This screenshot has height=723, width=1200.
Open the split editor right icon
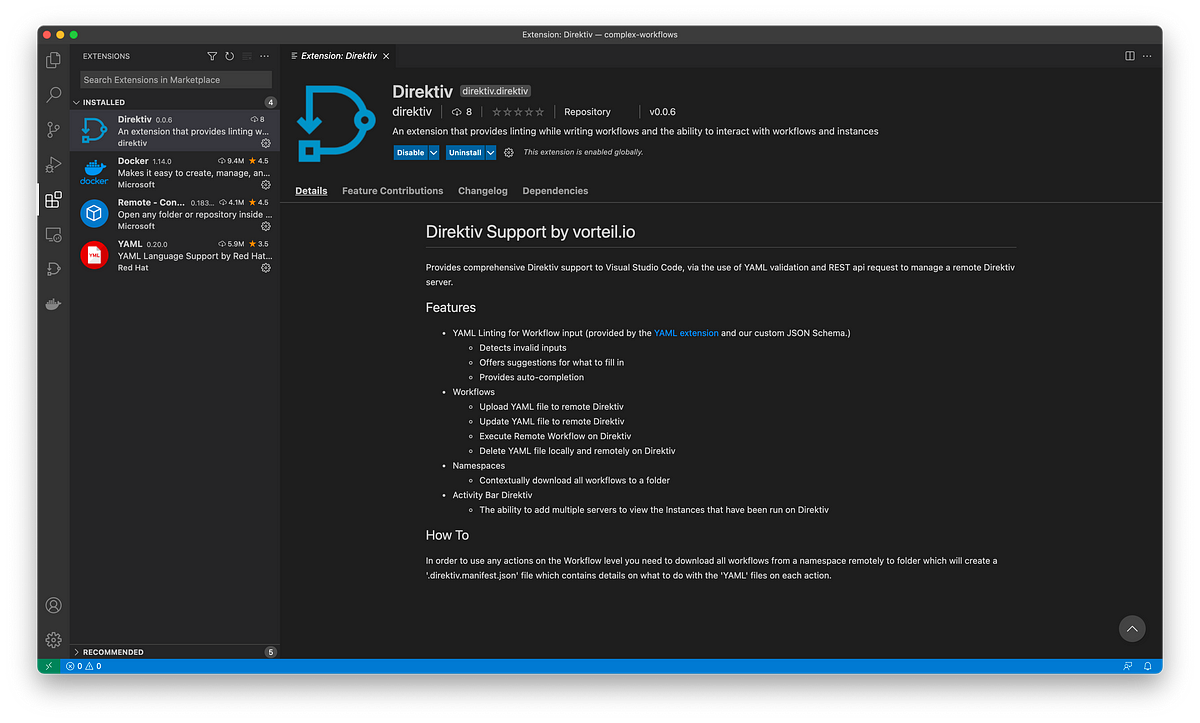[1130, 56]
